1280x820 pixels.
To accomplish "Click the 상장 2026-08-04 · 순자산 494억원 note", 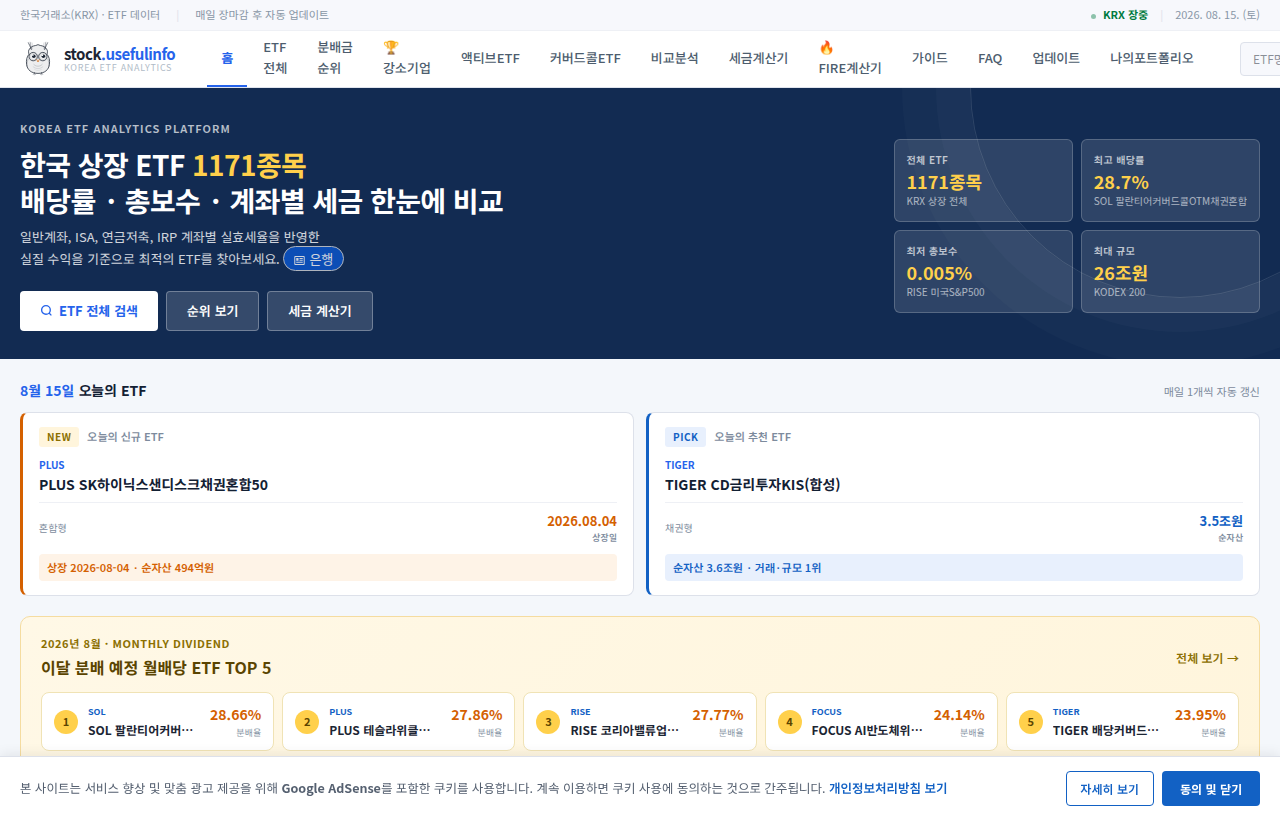I will (x=328, y=568).
